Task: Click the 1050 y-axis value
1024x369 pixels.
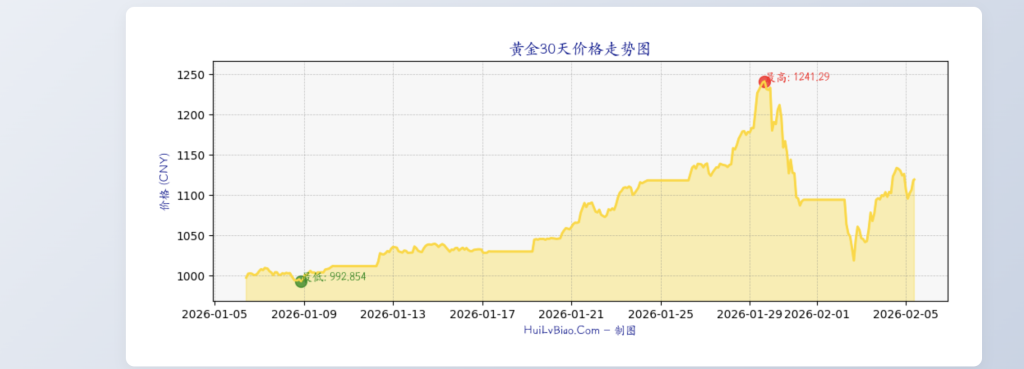Action: pyautogui.click(x=191, y=236)
